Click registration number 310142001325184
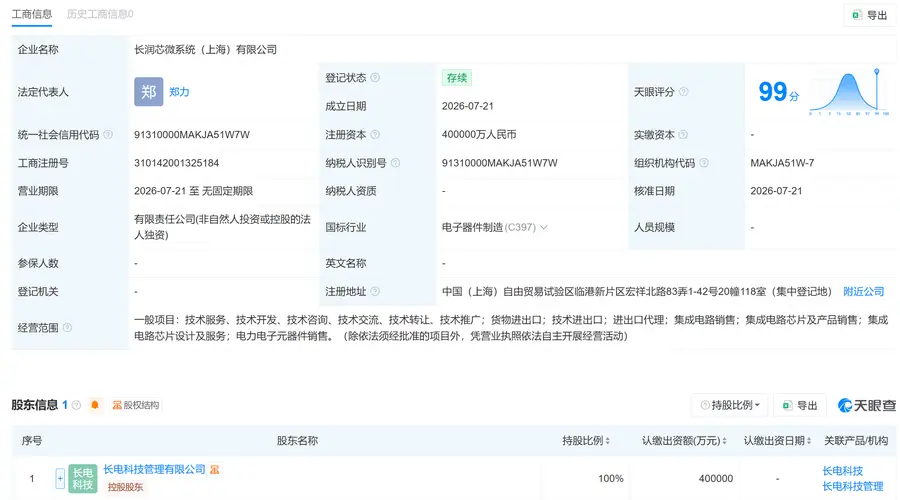The image size is (900, 500). 176,163
